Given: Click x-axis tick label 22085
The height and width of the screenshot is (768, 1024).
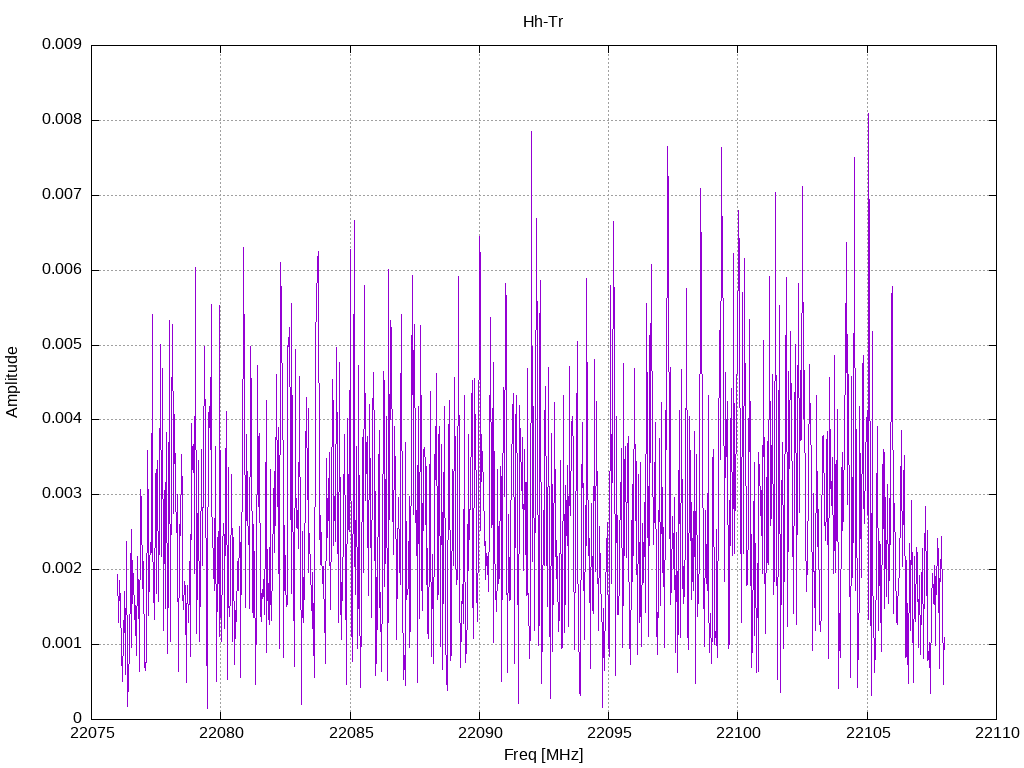Looking at the screenshot, I should tap(350, 733).
